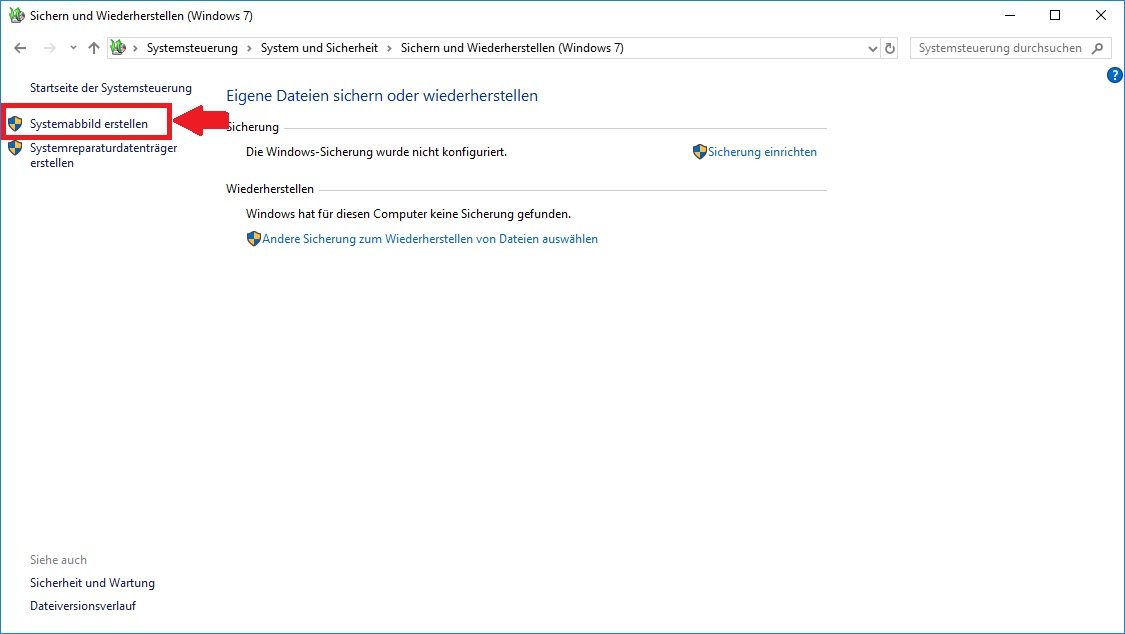
Task: Click text Windows hat für diesen Computer keine Sicherung
Action: click(x=408, y=214)
